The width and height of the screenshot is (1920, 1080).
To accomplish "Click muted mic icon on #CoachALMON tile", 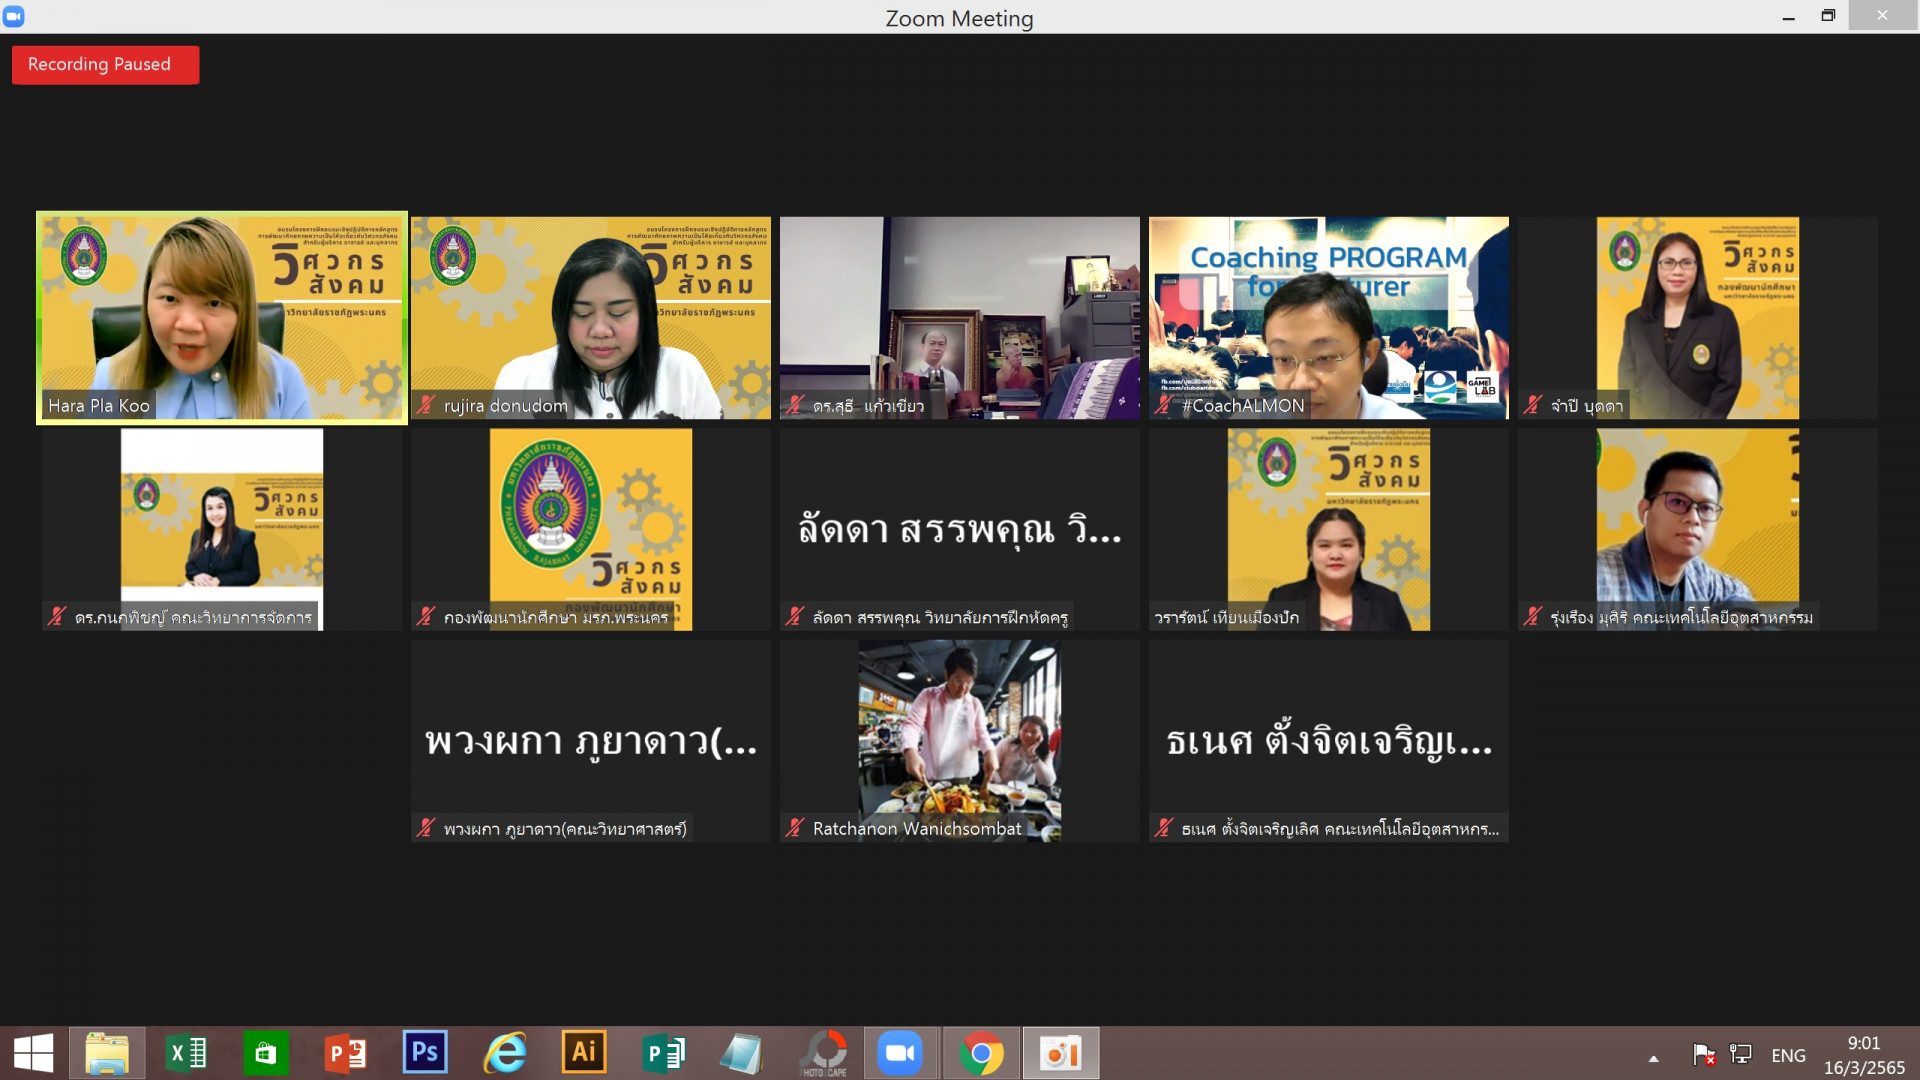I will click(1164, 405).
